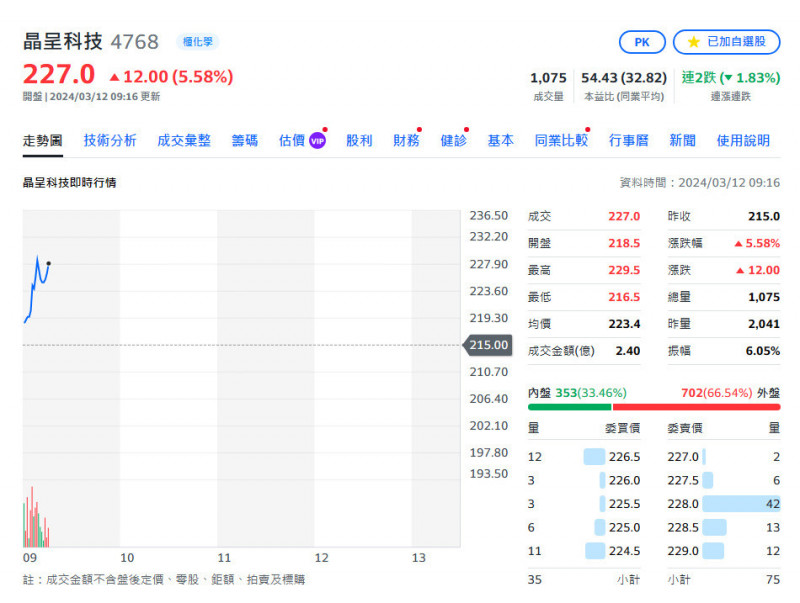
Task: Click the 委賣價 column header
Action: tap(685, 428)
